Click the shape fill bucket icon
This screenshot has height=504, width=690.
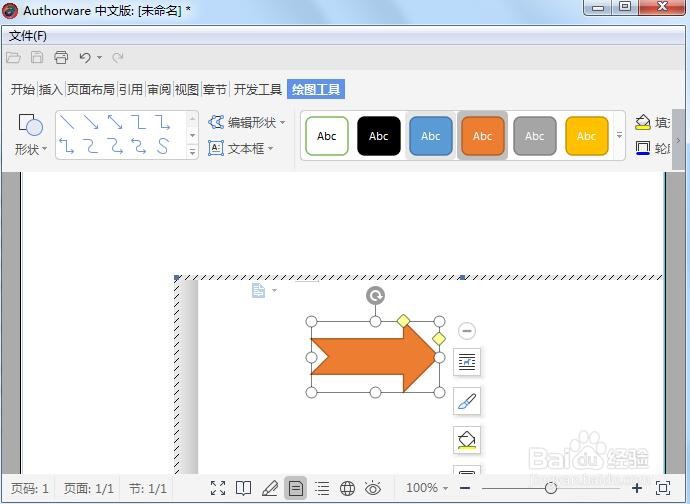643,122
